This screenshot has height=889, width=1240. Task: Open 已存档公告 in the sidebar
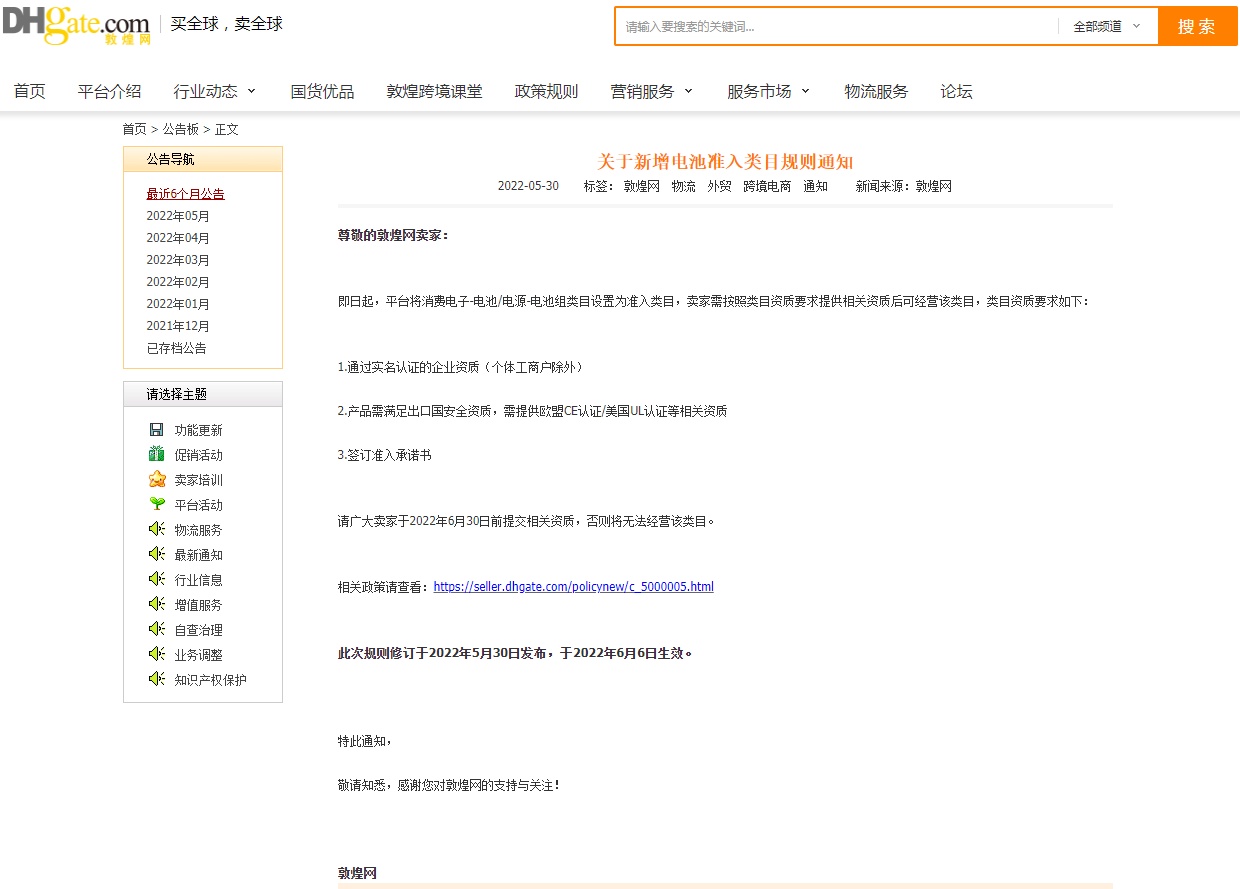[x=177, y=348]
